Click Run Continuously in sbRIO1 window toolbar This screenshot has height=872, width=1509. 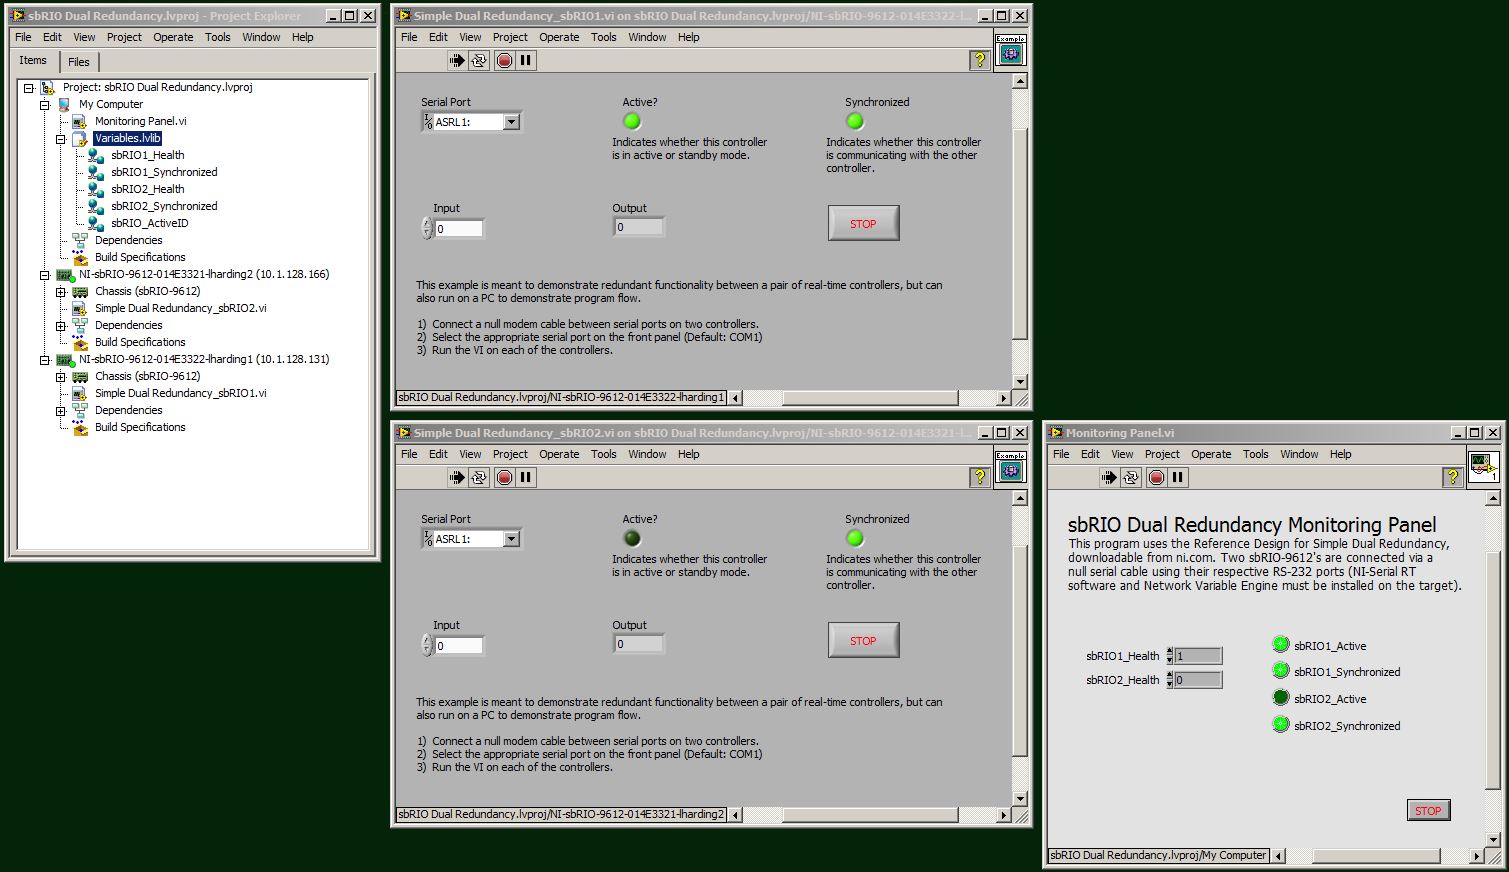click(479, 60)
